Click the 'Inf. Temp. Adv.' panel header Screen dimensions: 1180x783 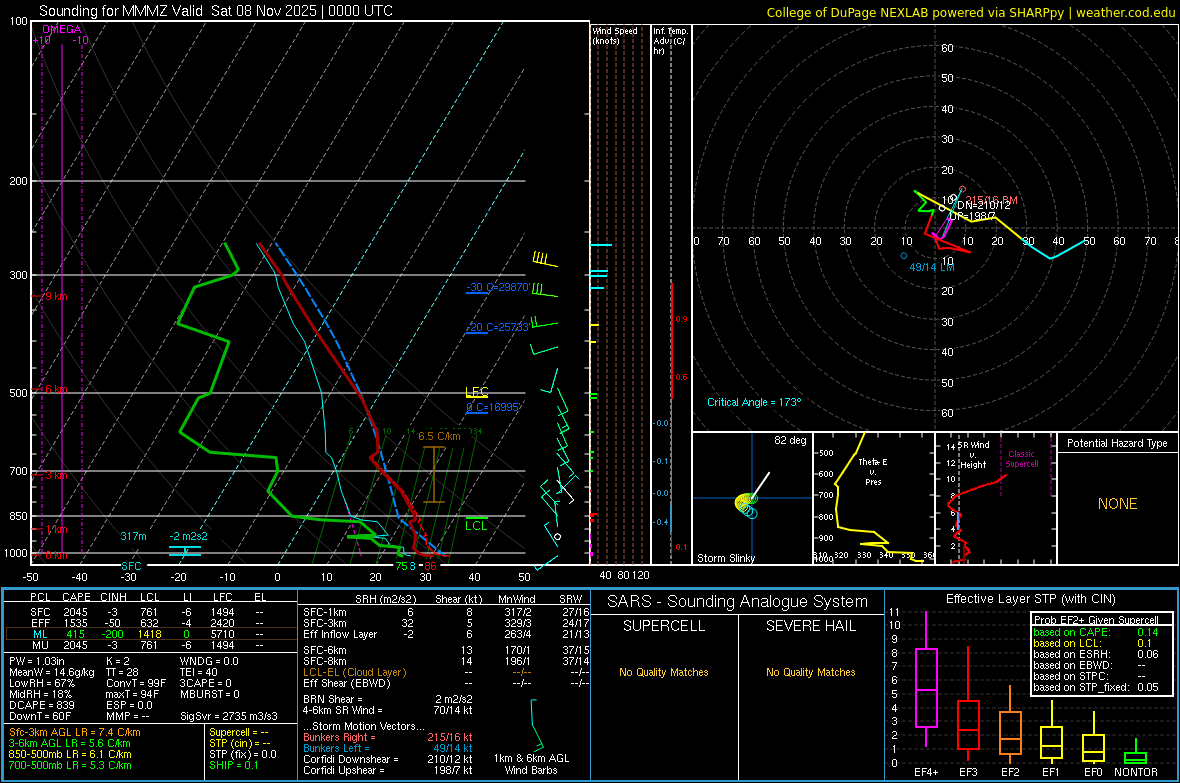click(670, 41)
